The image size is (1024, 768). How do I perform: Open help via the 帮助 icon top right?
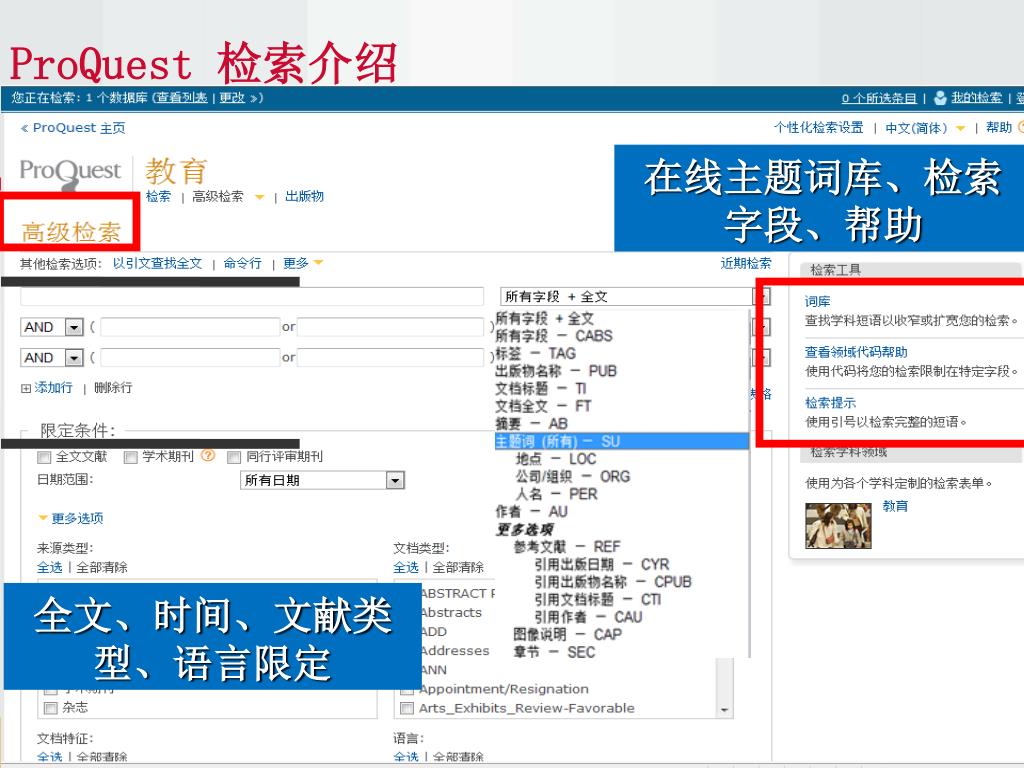[1018, 127]
